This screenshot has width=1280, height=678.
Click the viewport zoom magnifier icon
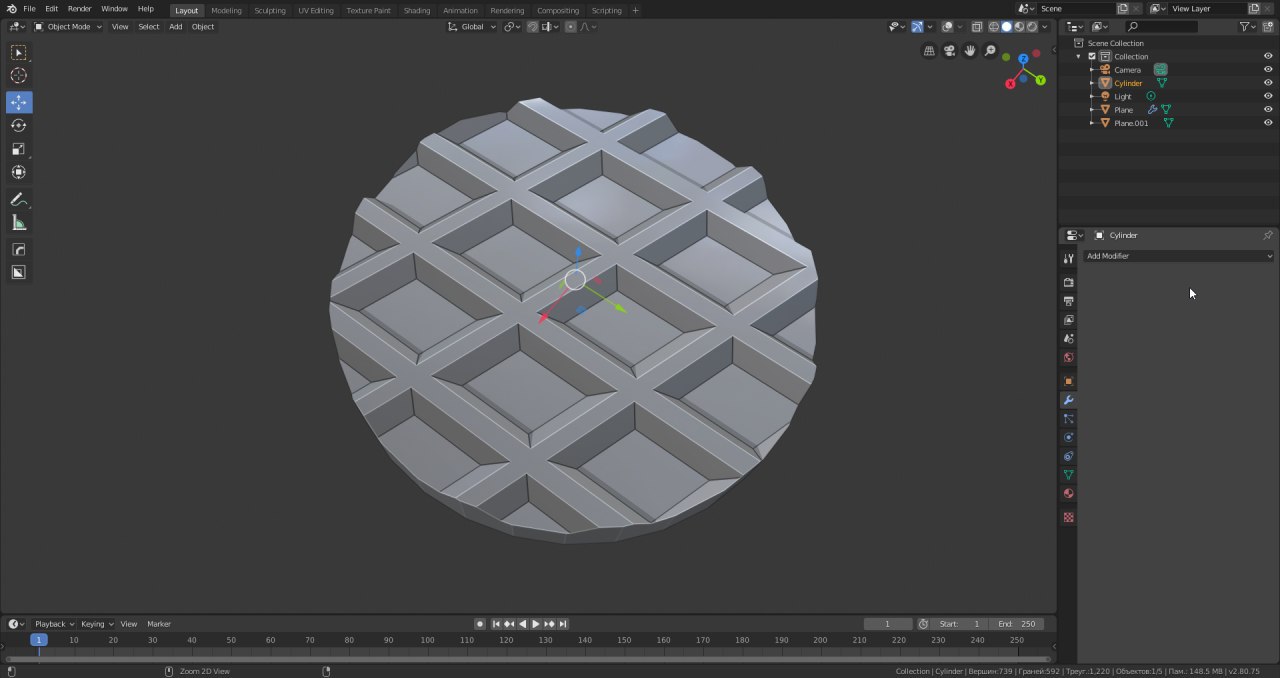pyautogui.click(x=990, y=51)
